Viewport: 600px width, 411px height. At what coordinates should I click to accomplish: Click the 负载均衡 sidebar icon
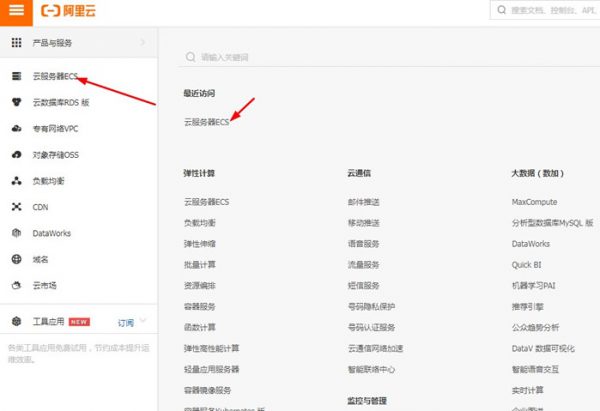point(16,181)
